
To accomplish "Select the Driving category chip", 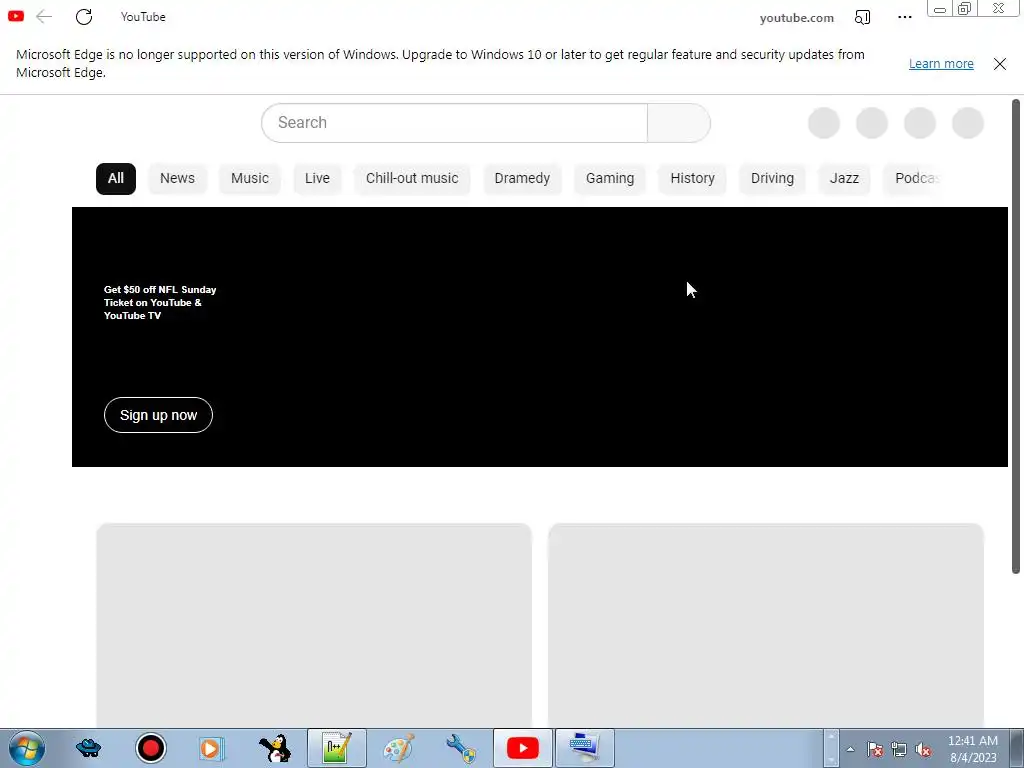I will click(x=772, y=178).
